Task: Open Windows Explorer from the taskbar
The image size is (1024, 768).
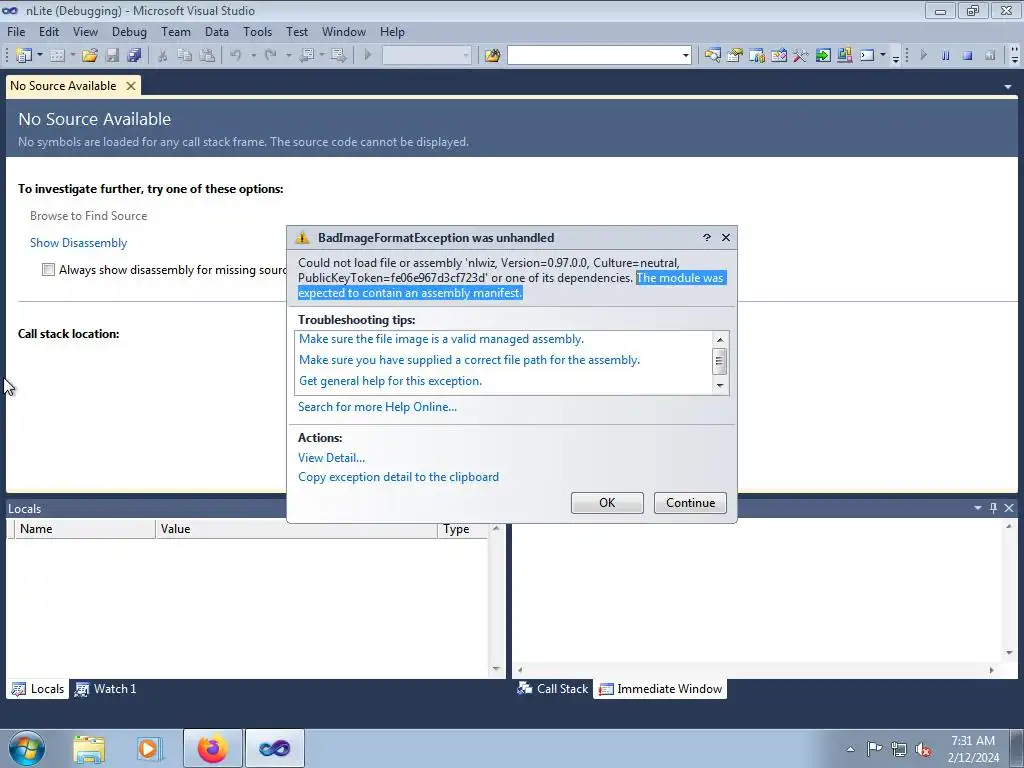Action: (x=89, y=748)
